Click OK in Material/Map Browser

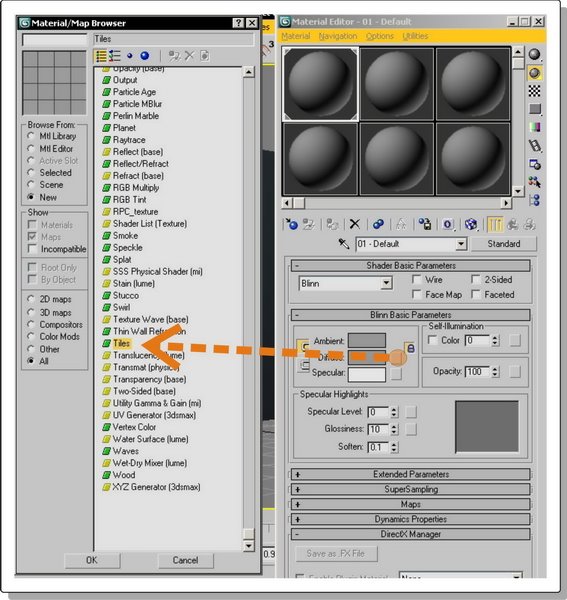[x=92, y=560]
